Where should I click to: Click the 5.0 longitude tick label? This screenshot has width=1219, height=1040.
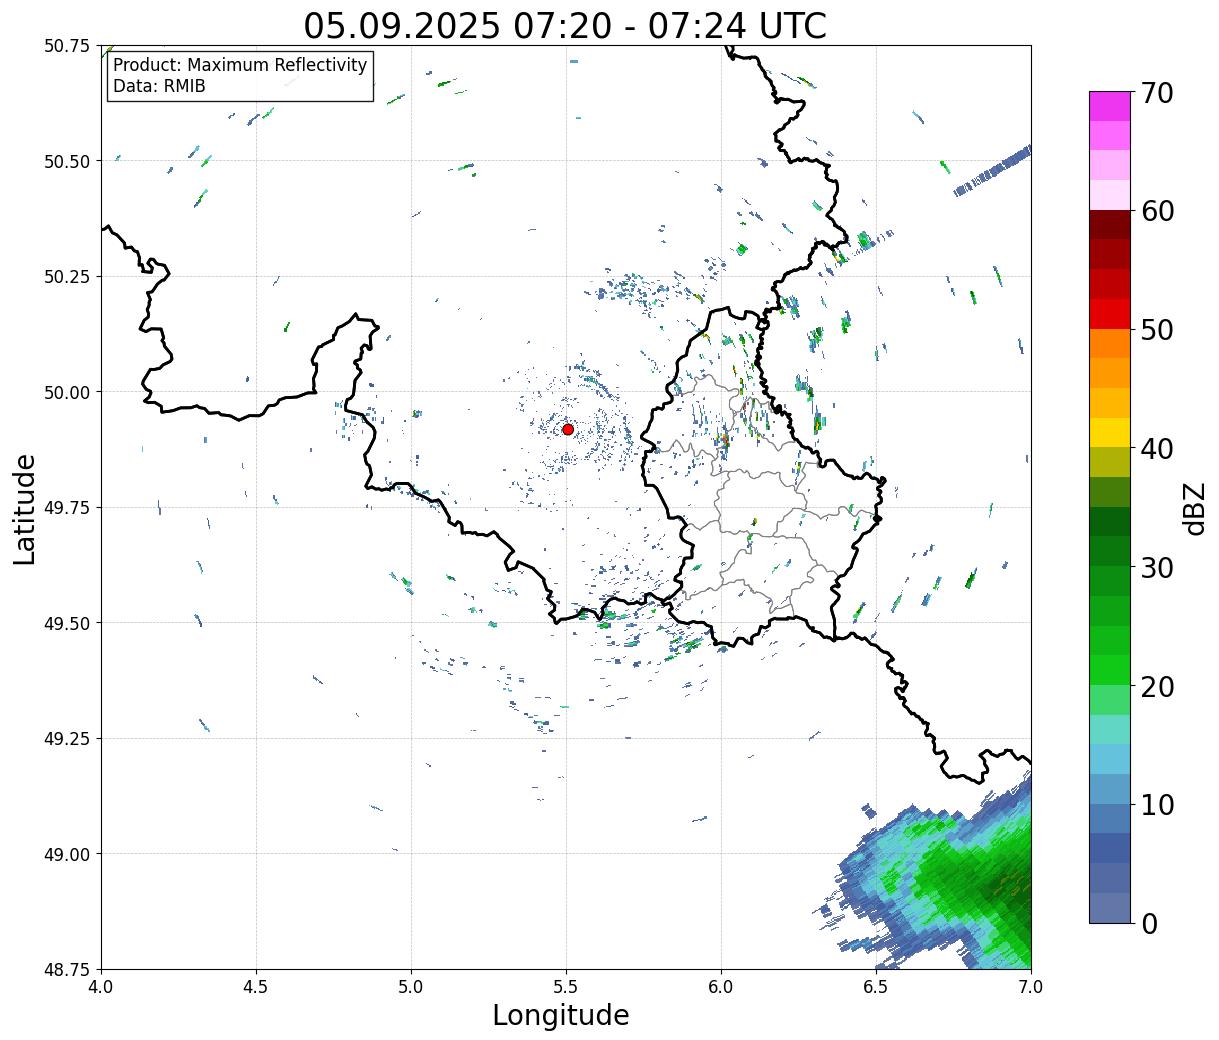click(x=411, y=986)
